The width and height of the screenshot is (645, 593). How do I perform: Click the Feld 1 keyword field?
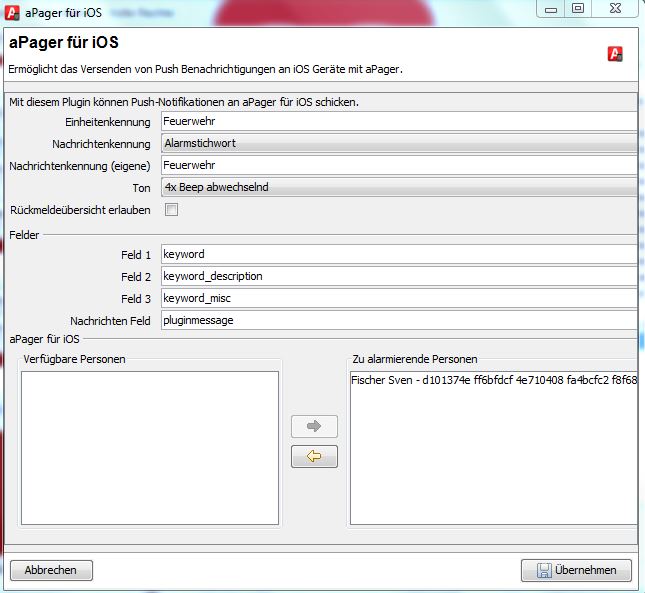pos(398,254)
